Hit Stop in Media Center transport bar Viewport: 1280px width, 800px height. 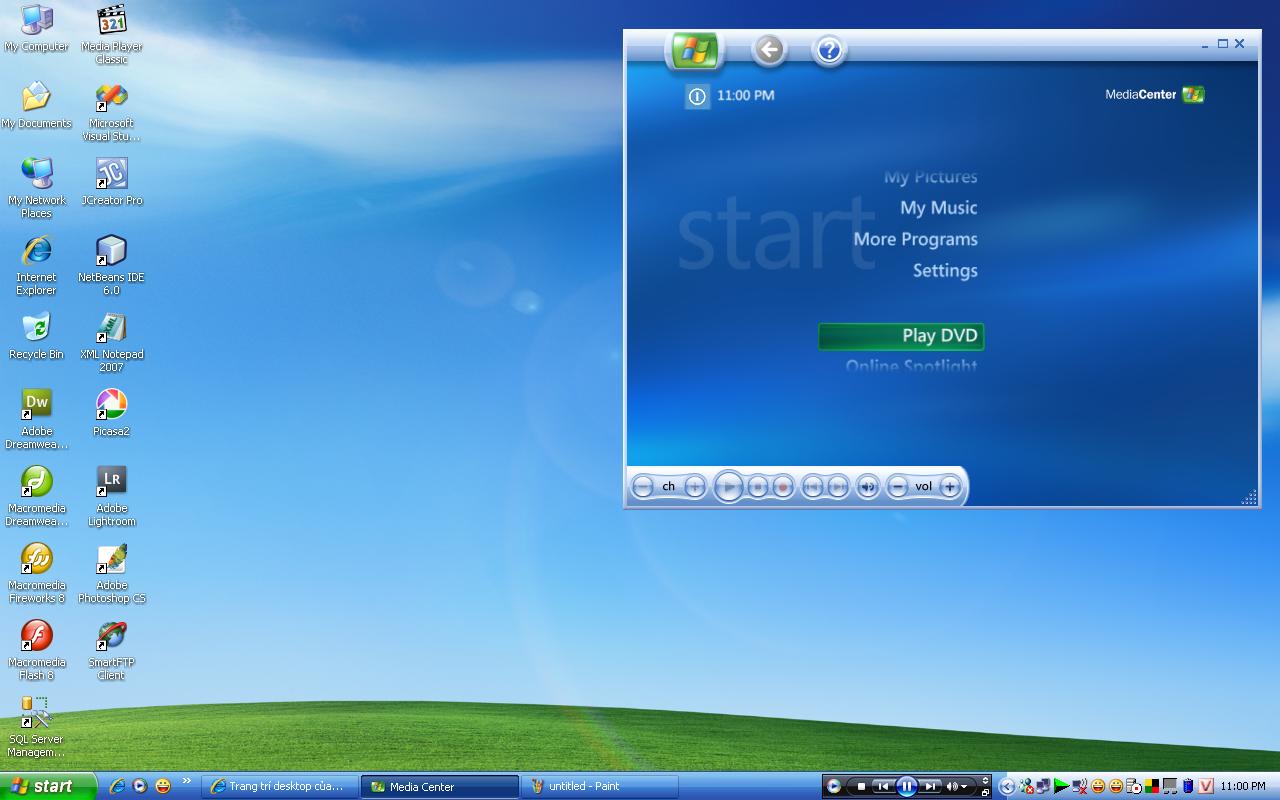pyautogui.click(x=758, y=487)
